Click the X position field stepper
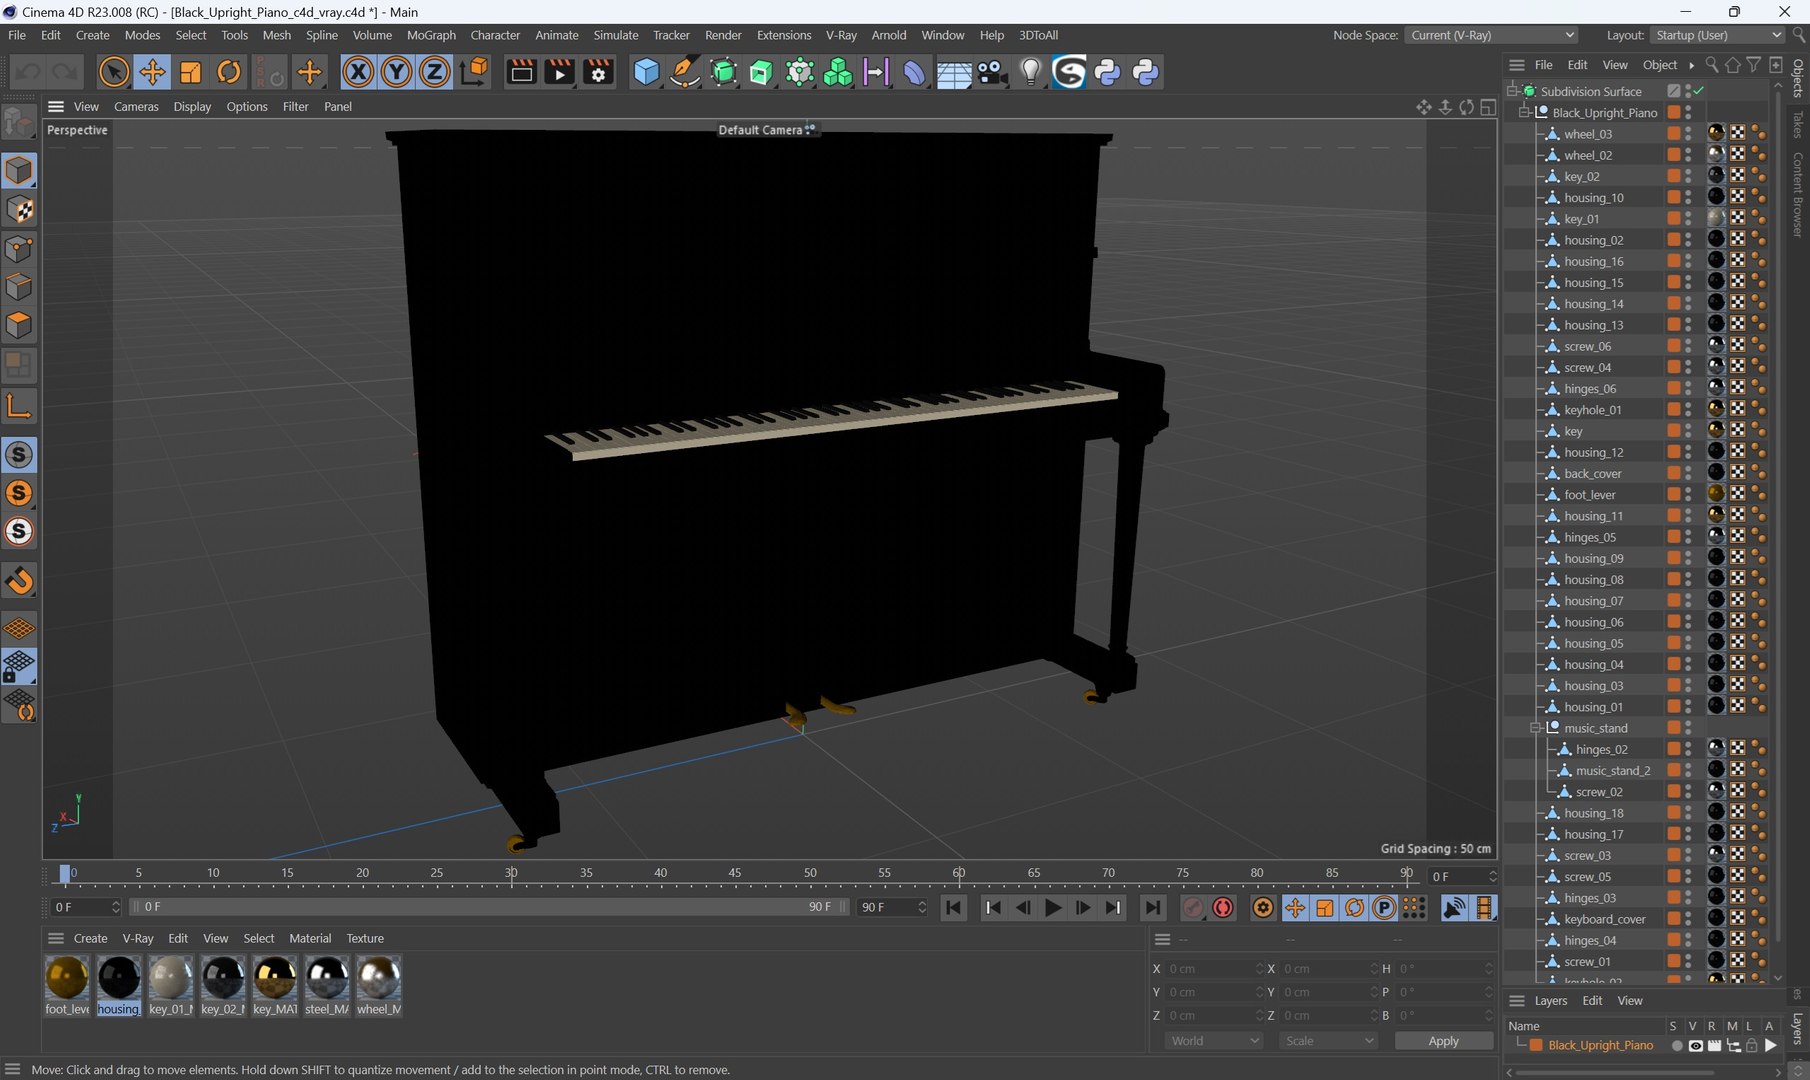 click(1259, 968)
